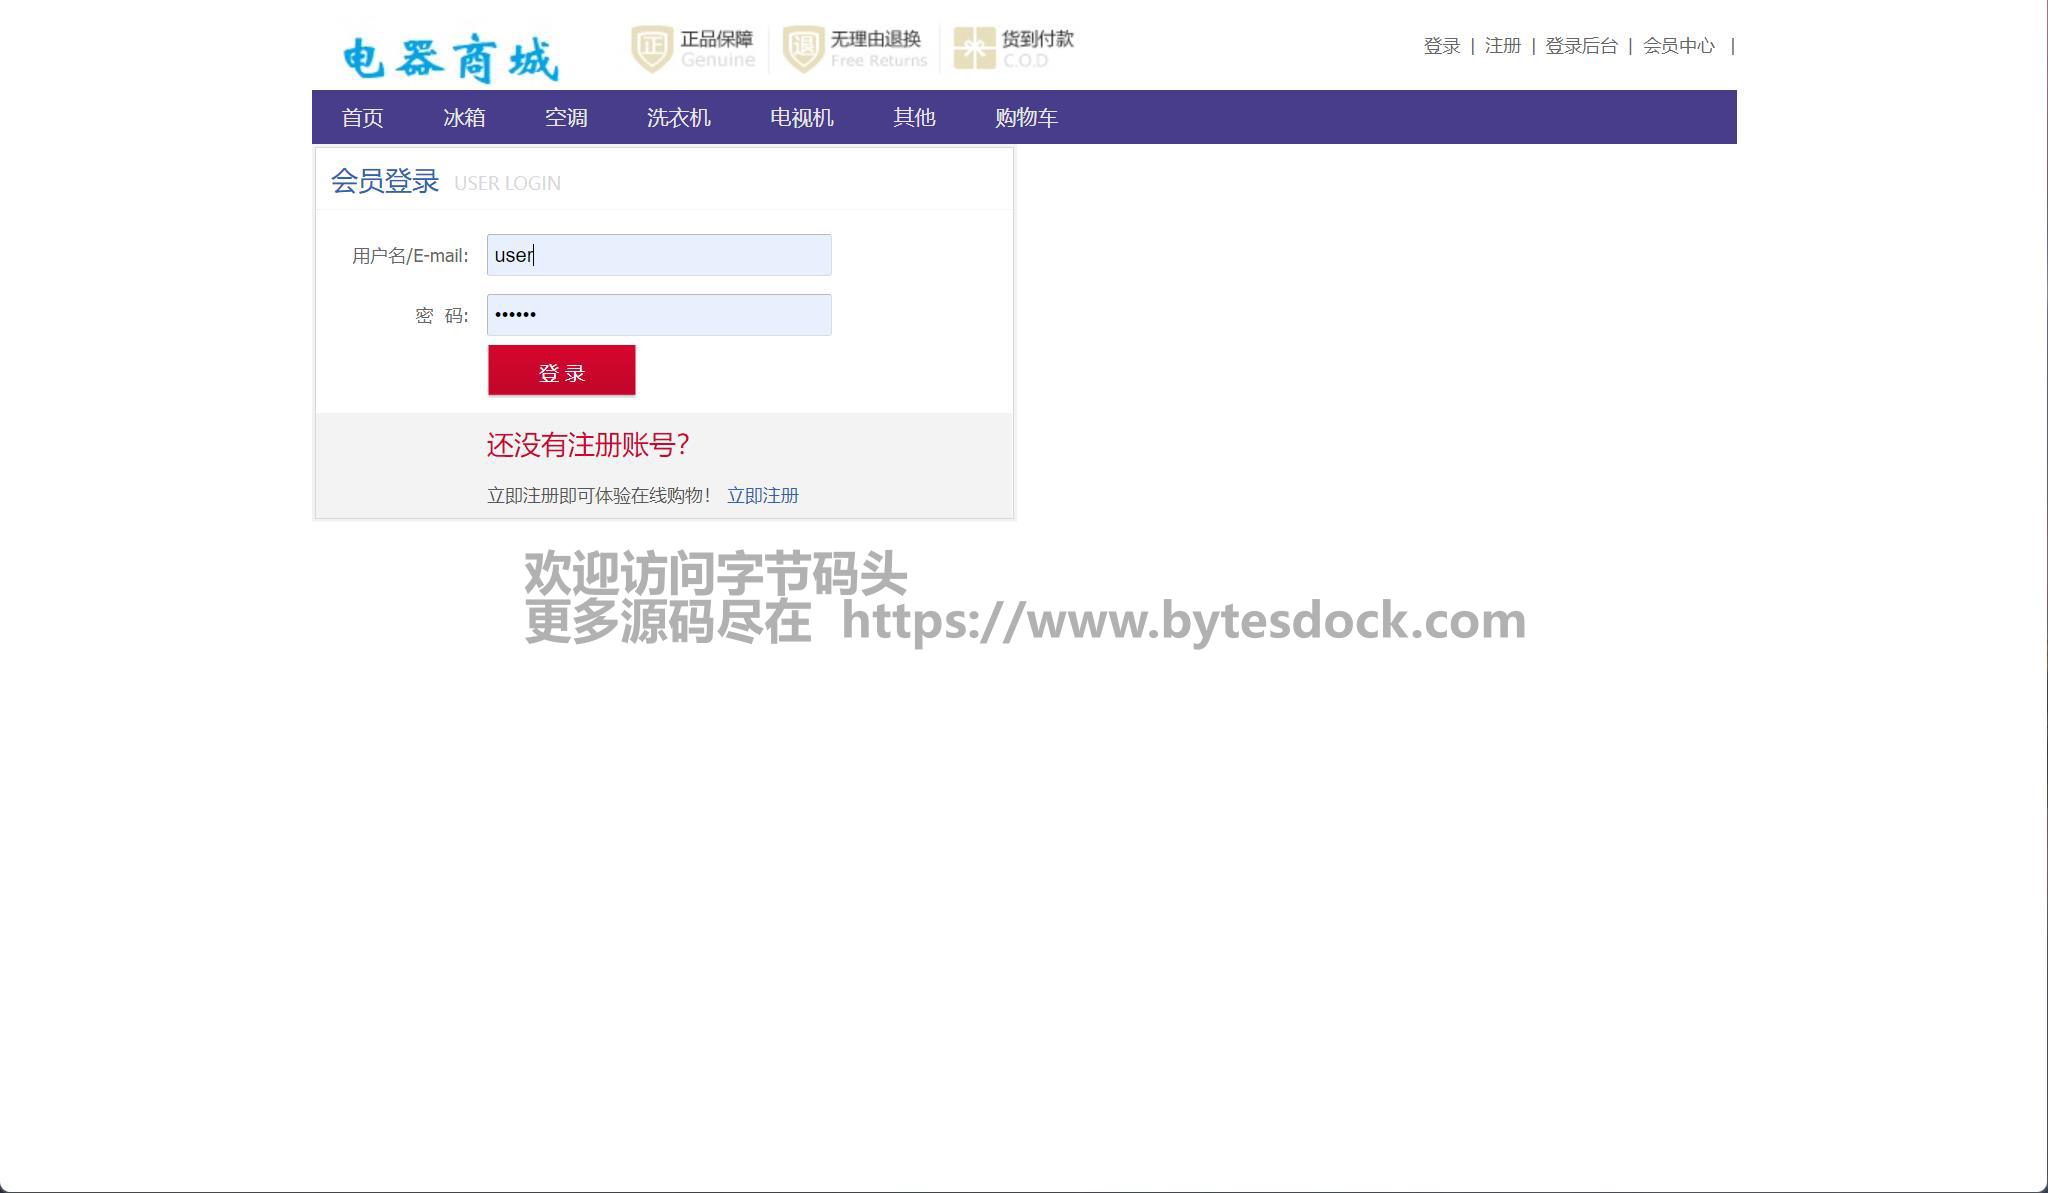Screen dimensions: 2048x1193
Task: Click the 货到付款 C.O.D gift icon
Action: [973, 49]
